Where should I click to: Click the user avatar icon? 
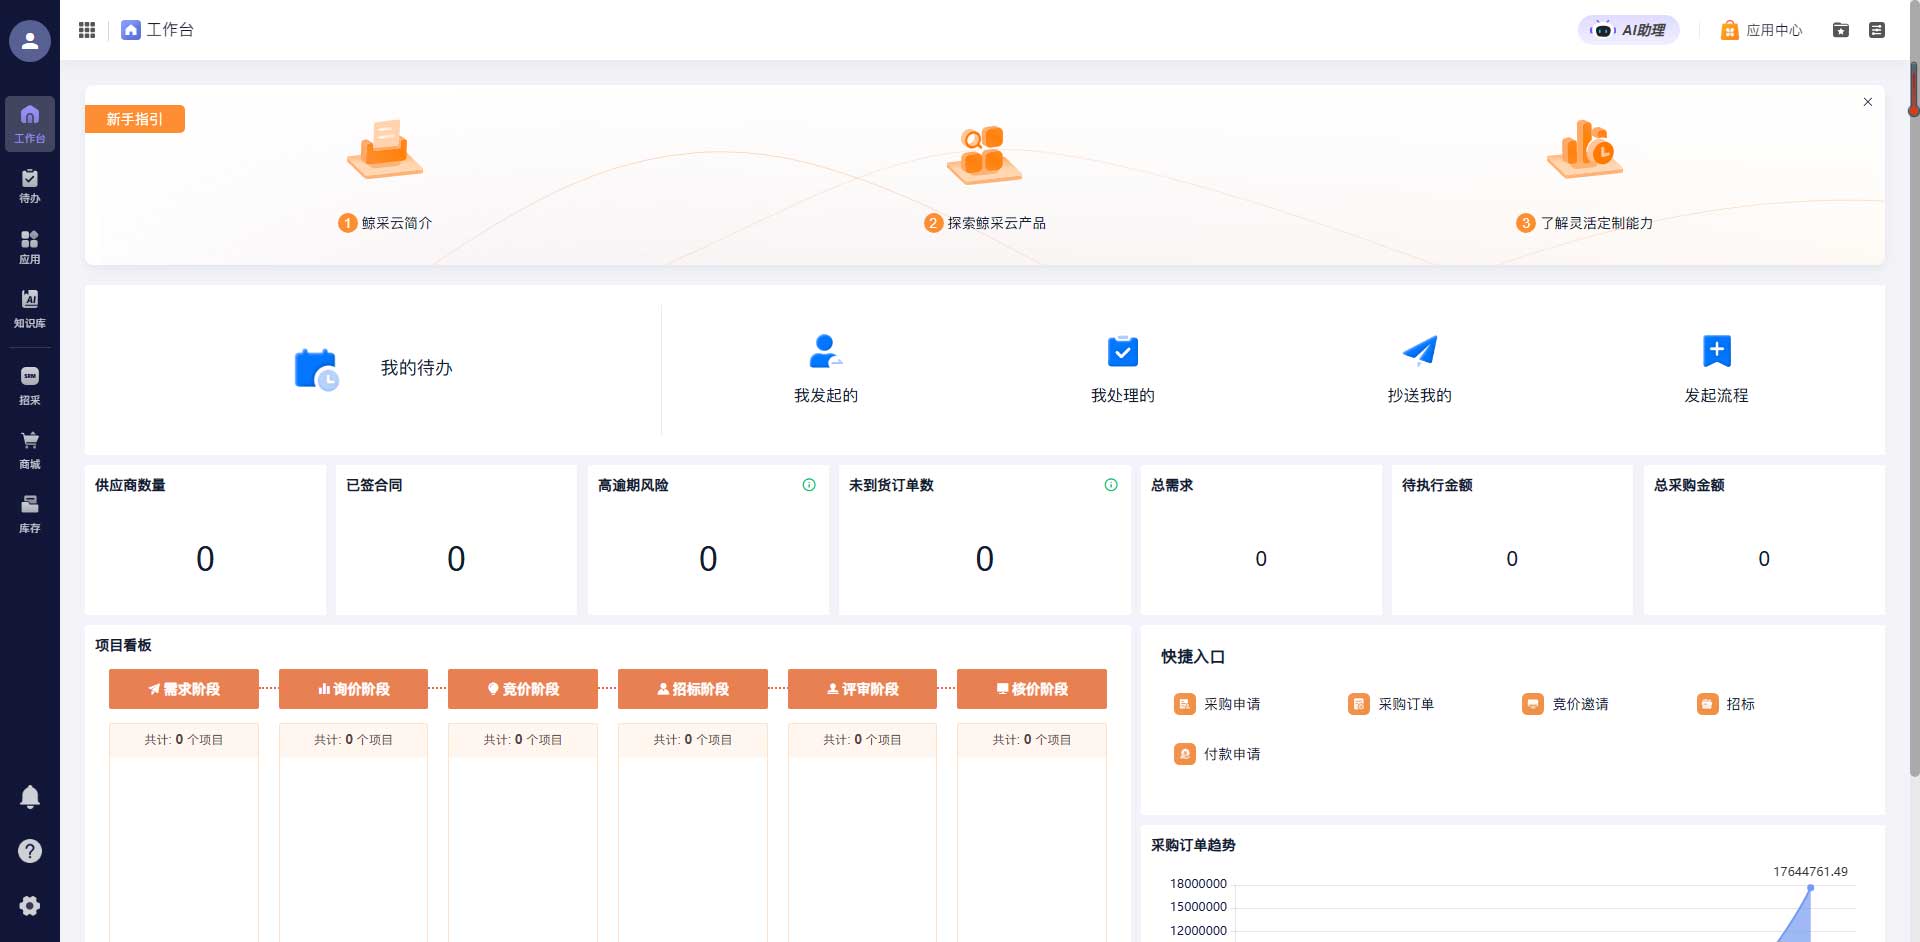point(30,41)
